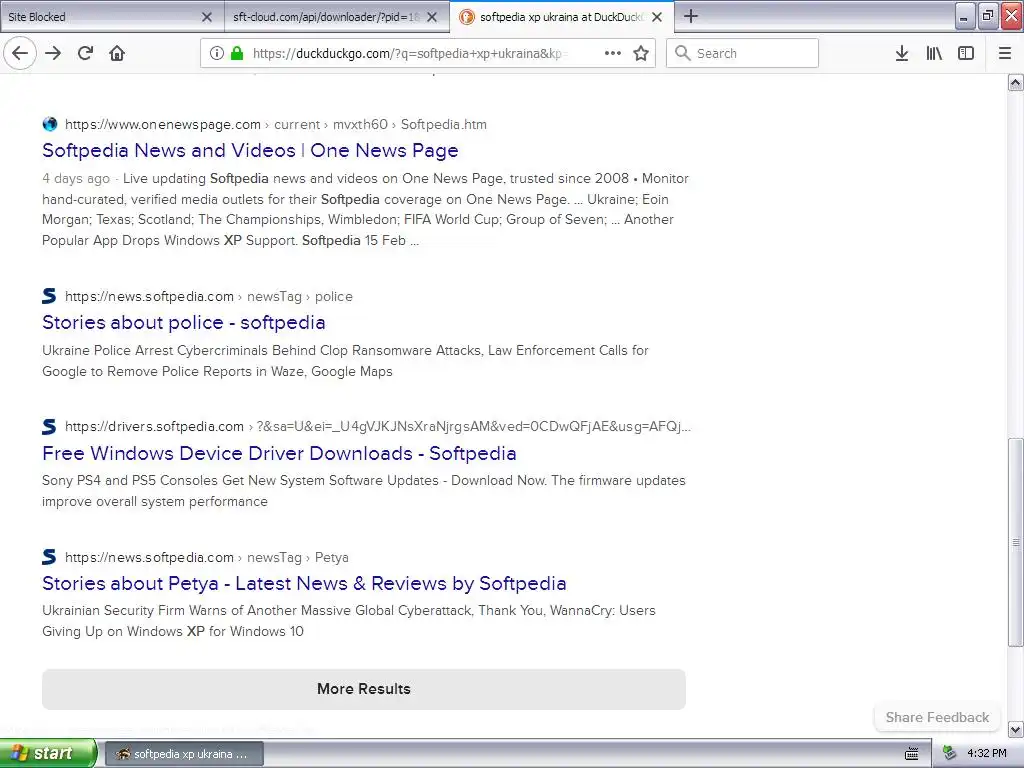1024x768 pixels.
Task: Load More Results
Action: (x=364, y=689)
